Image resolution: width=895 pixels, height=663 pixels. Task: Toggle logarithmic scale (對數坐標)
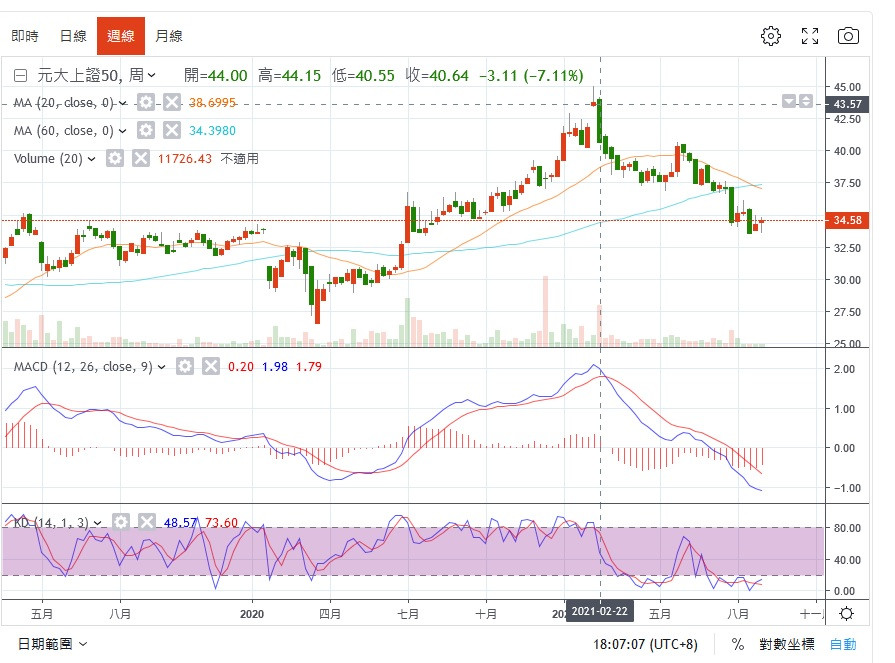(787, 645)
